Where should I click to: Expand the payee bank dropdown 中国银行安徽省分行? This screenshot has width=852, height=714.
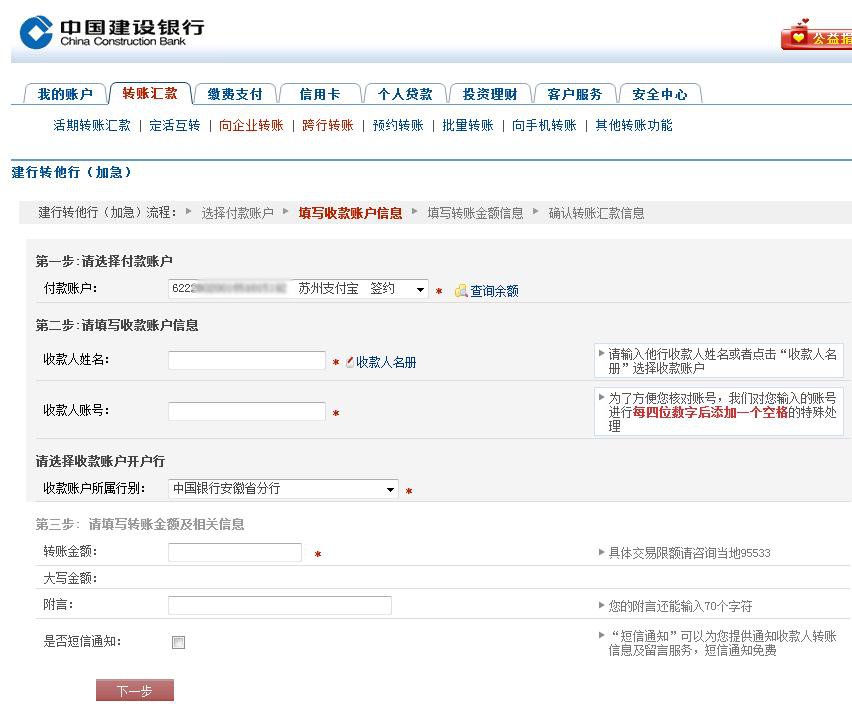[x=283, y=488]
